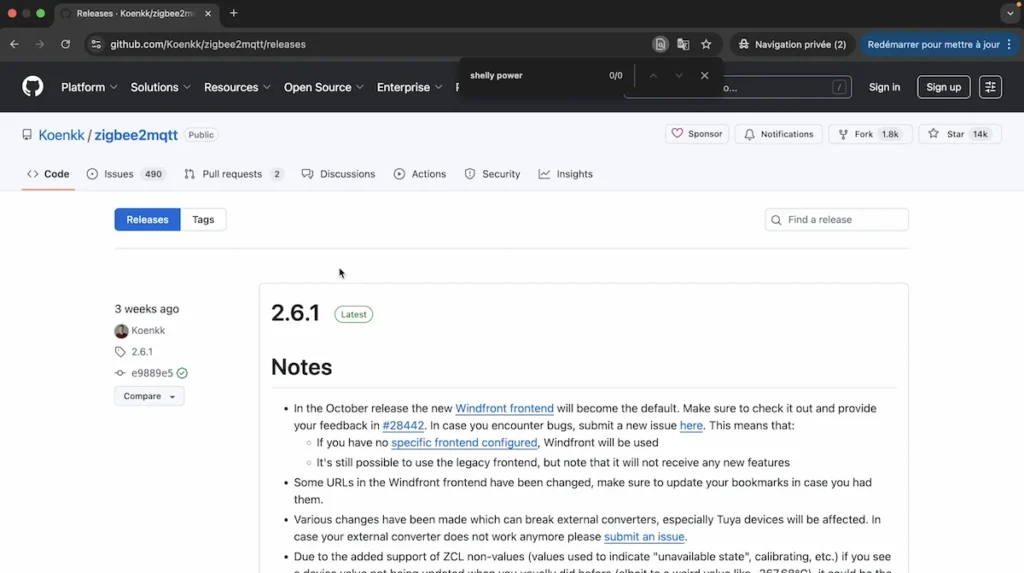Expand the Platform menu
This screenshot has width=1024, height=573.
point(89,87)
